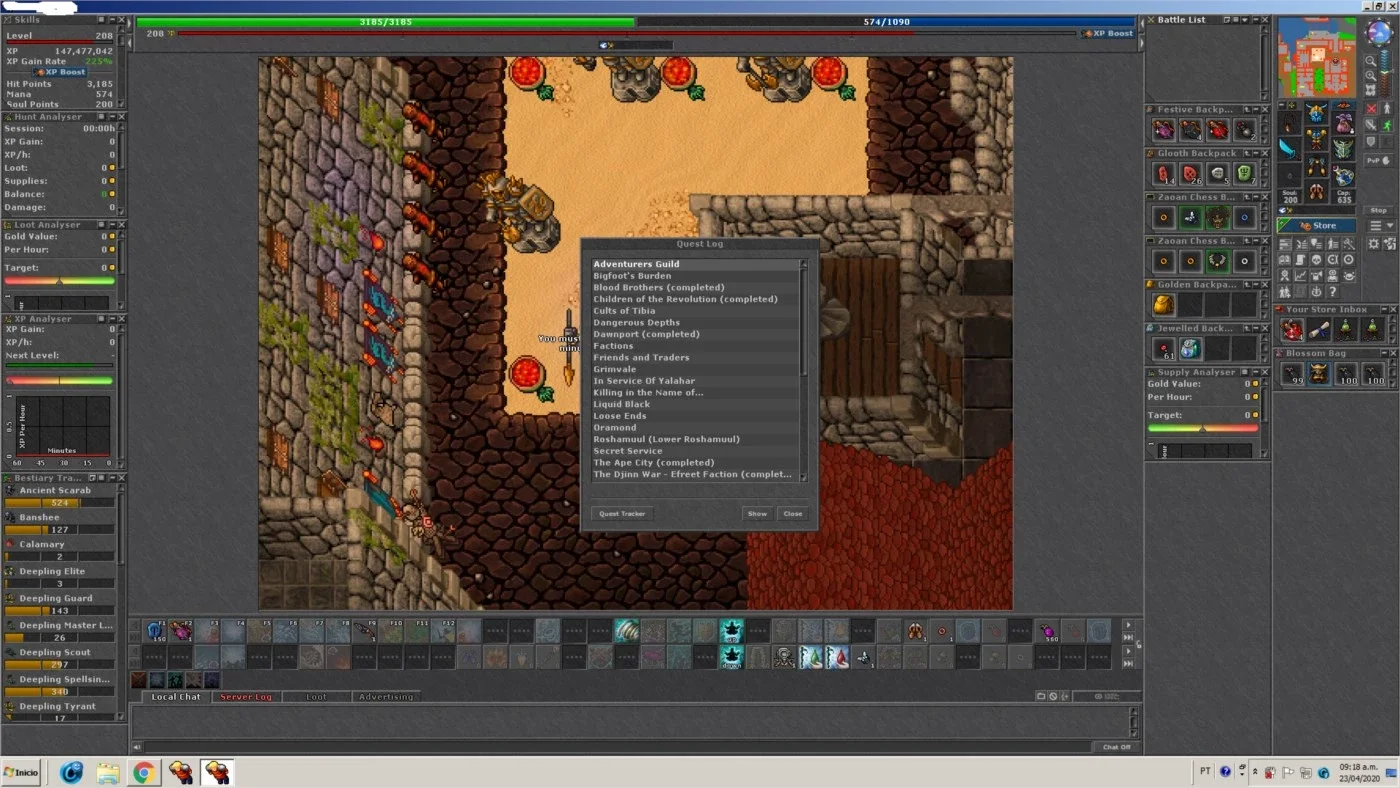
Task: Open the Server Log tab
Action: [246, 696]
